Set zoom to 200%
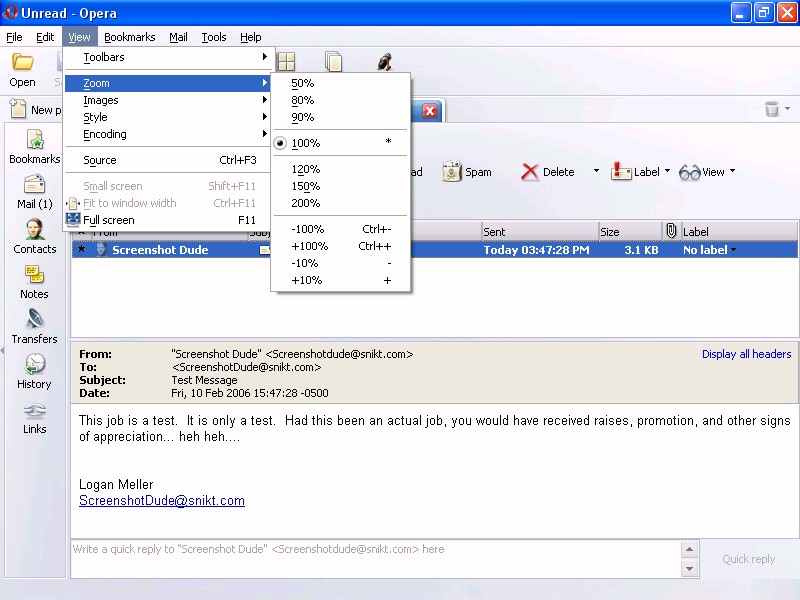This screenshot has height=600, width=800. click(x=340, y=203)
